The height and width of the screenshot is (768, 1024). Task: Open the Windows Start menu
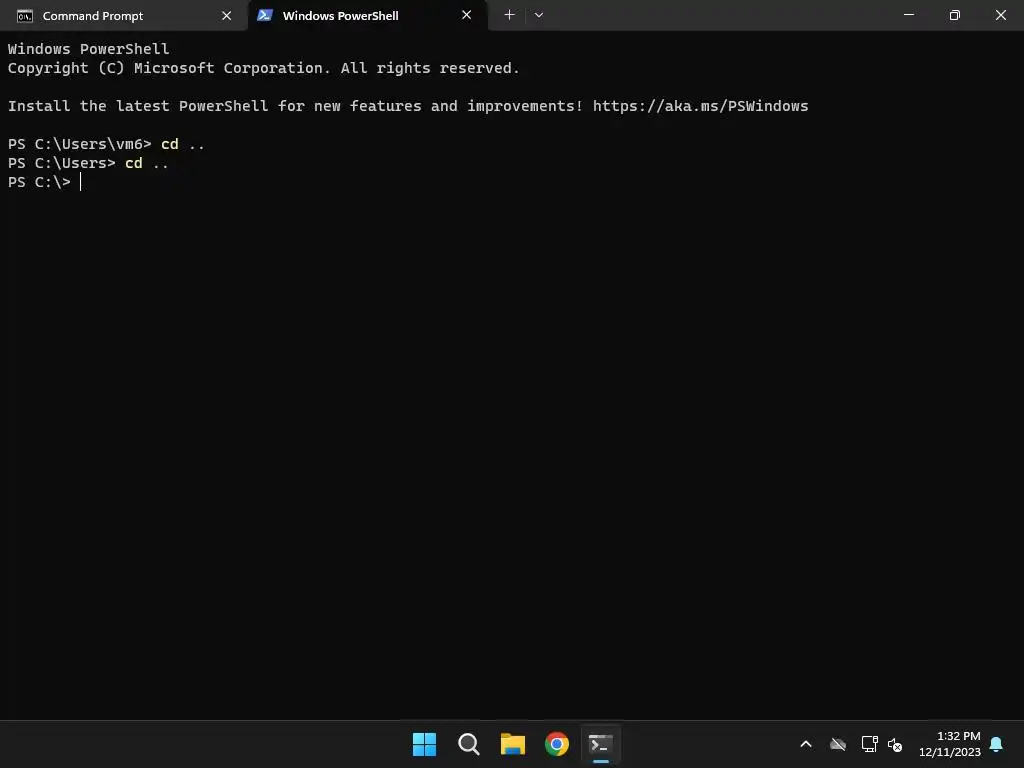click(x=424, y=744)
